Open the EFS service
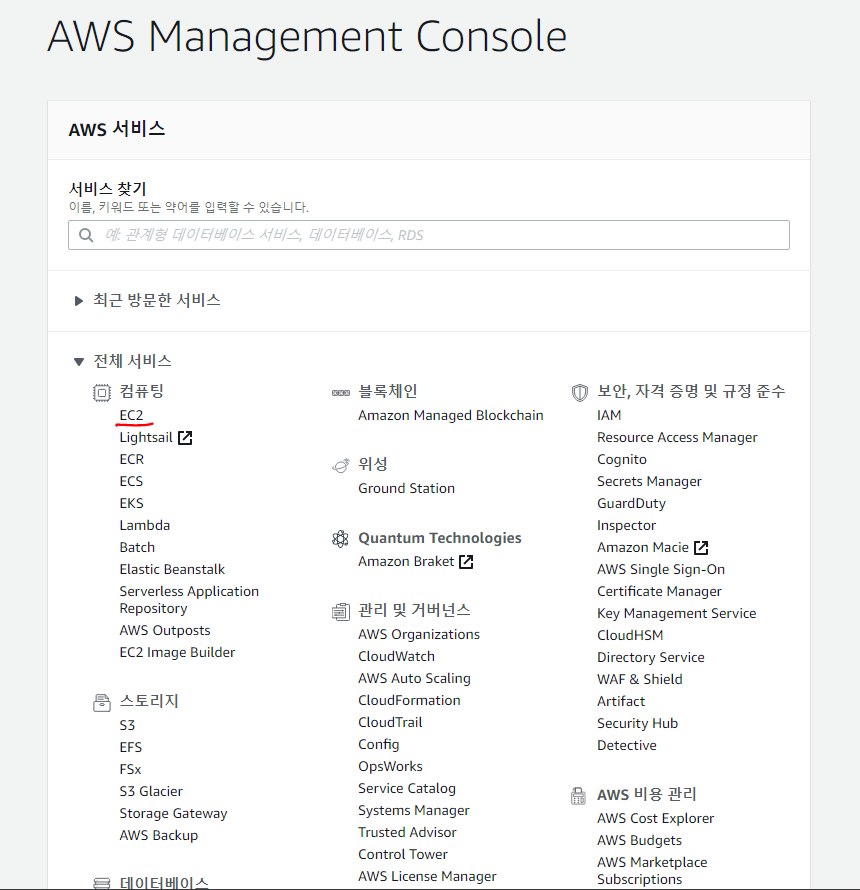The image size is (860, 890). tap(131, 748)
